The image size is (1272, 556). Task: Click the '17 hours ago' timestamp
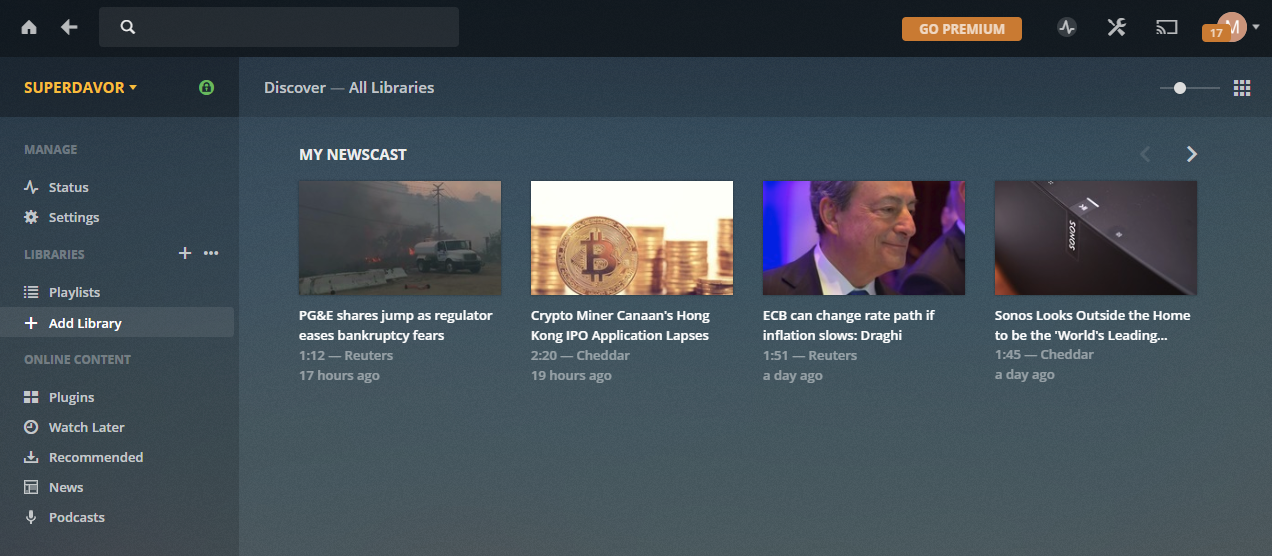pos(339,376)
